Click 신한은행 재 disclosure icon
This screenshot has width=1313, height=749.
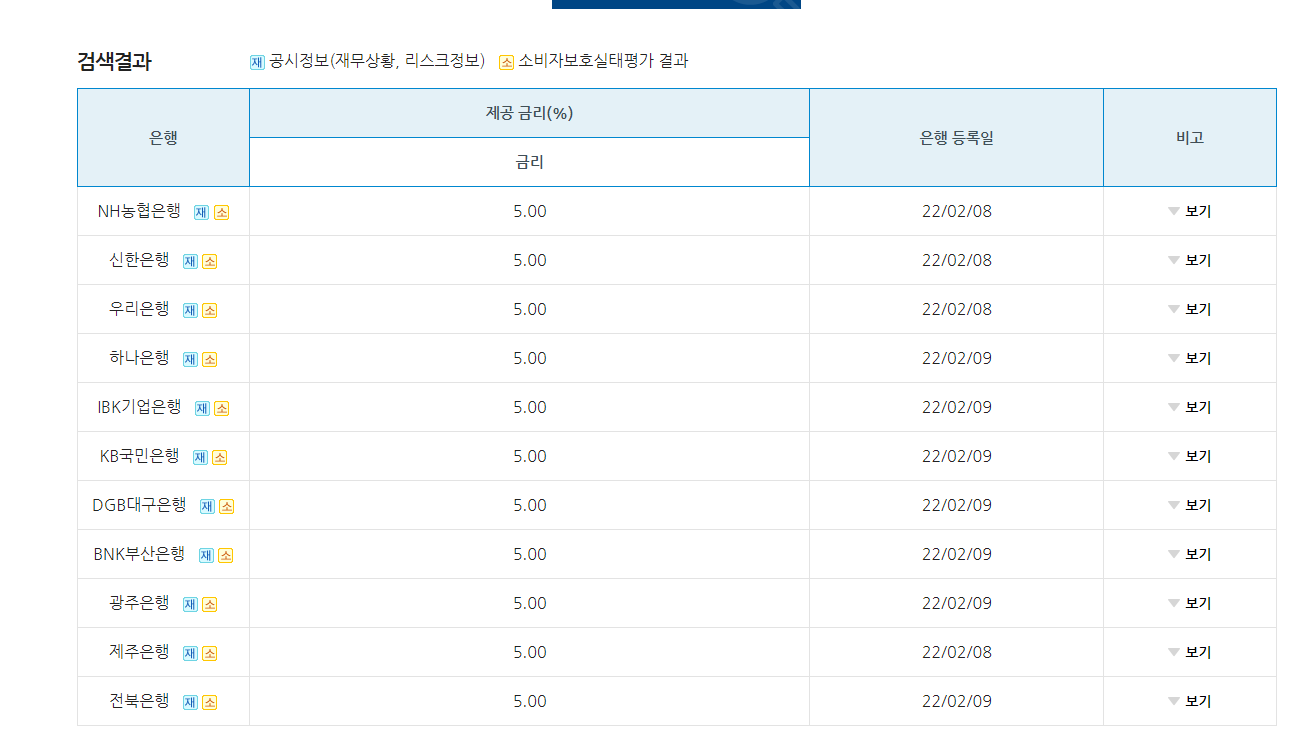pos(190,261)
